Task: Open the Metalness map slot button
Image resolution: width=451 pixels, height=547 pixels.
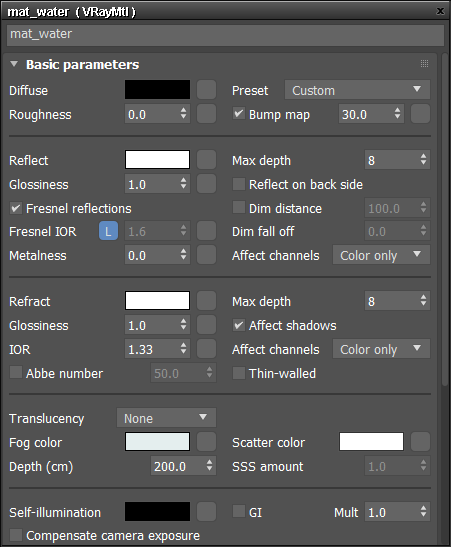Action: point(206,255)
